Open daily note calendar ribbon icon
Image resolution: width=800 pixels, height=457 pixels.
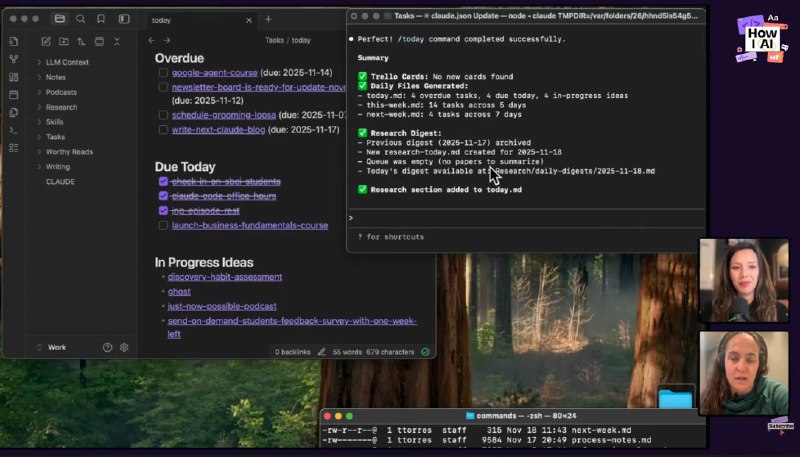point(13,95)
